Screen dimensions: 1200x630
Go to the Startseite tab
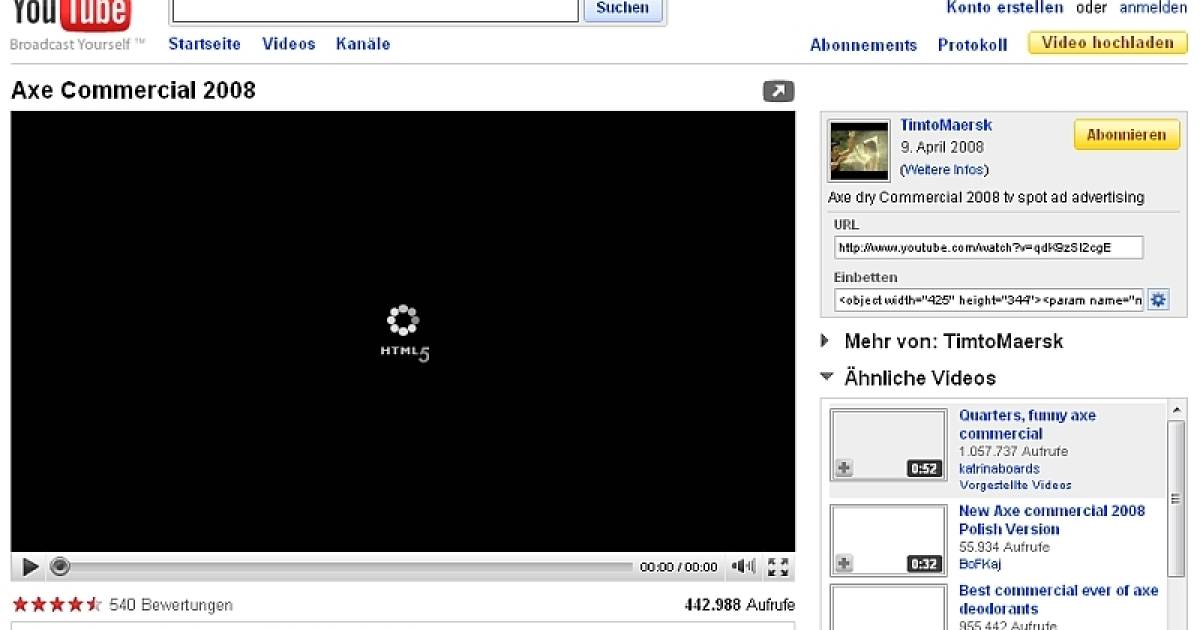pos(204,44)
